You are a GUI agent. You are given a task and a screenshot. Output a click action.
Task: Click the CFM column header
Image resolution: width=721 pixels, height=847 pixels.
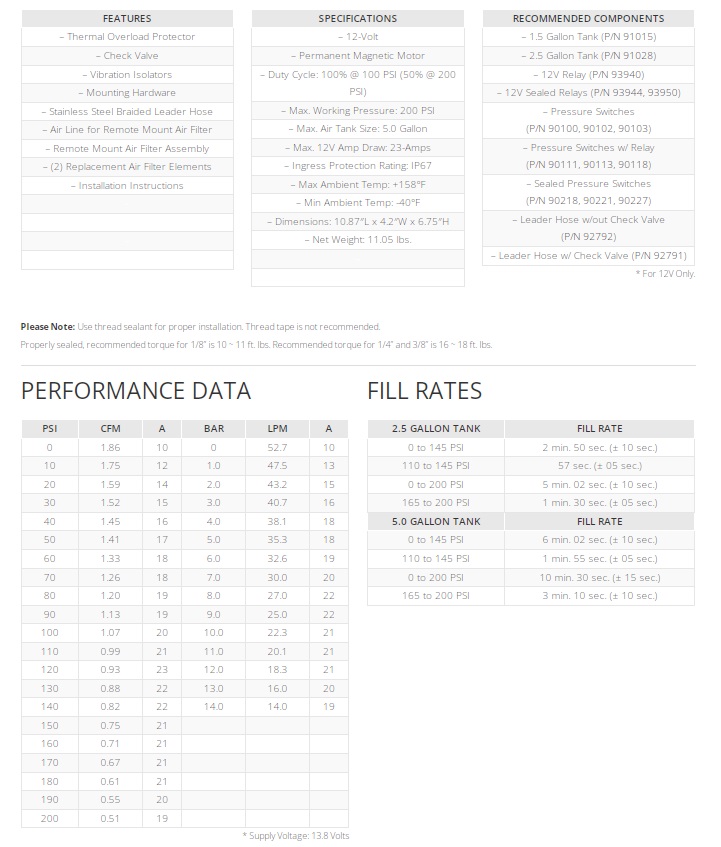click(x=110, y=429)
